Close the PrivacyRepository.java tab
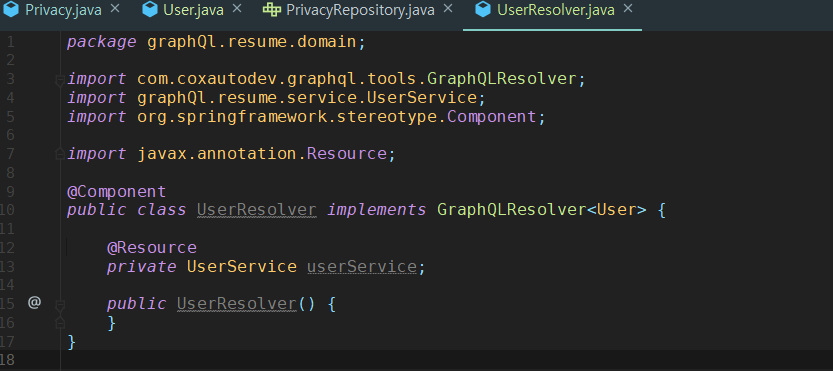The height and width of the screenshot is (371, 833). (x=448, y=9)
